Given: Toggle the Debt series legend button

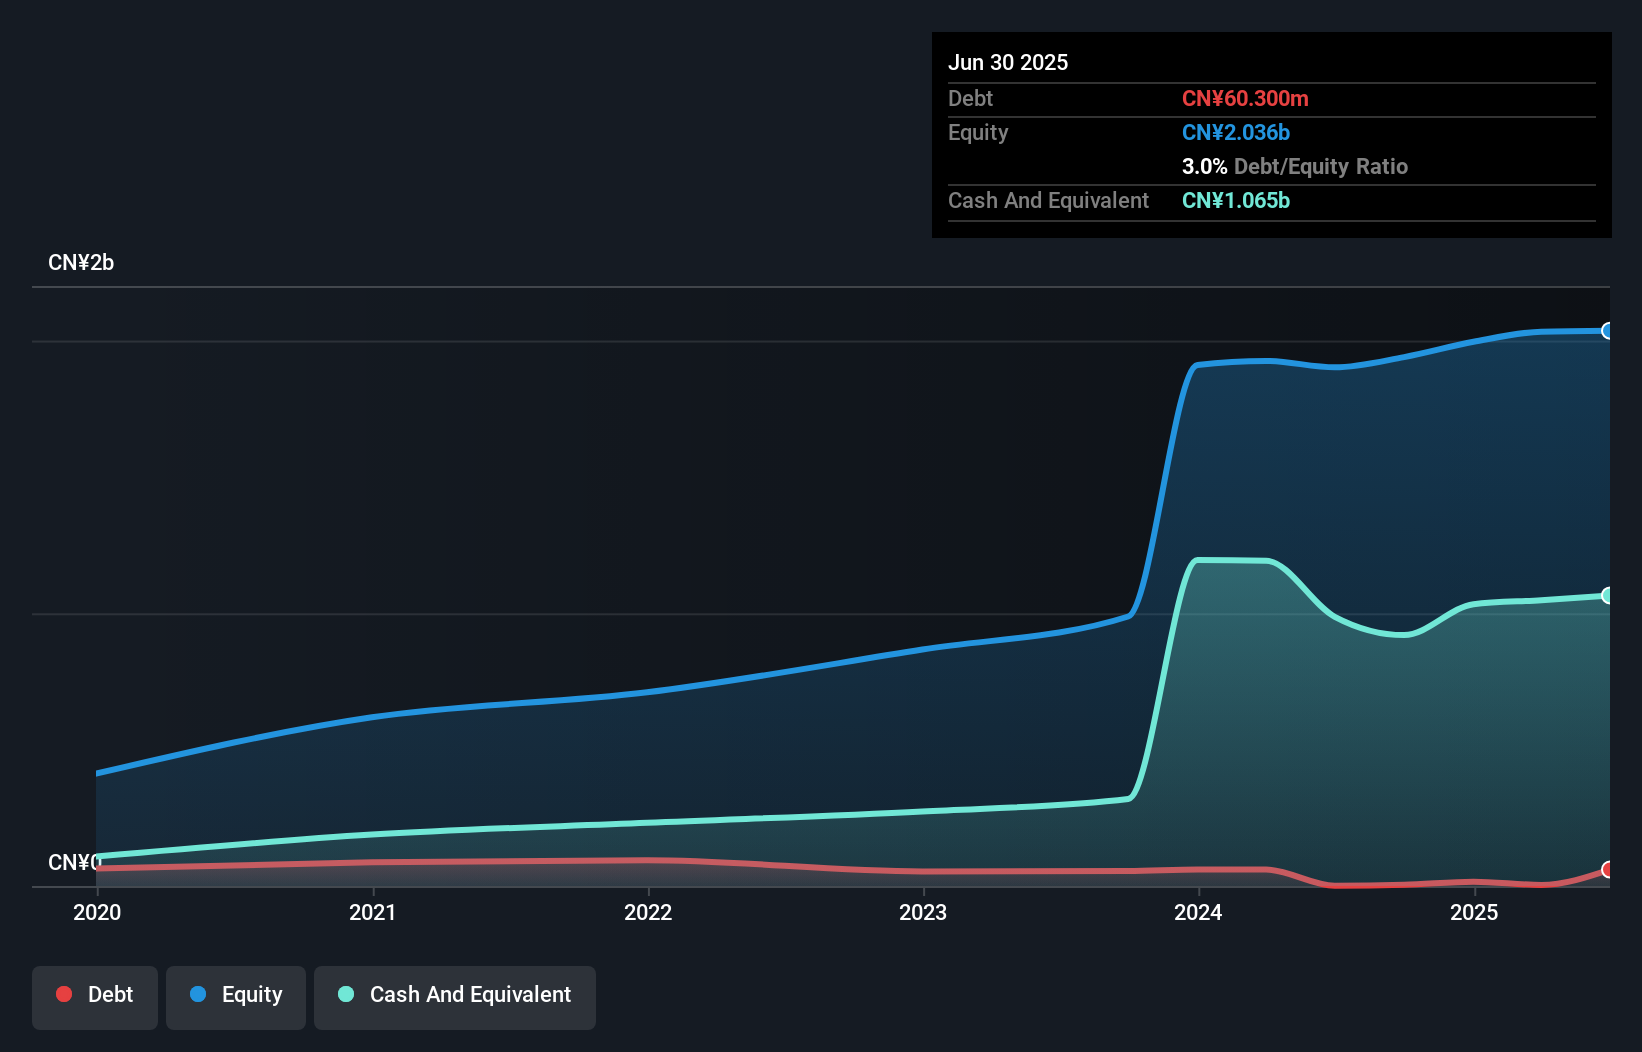Looking at the screenshot, I should coord(95,997).
